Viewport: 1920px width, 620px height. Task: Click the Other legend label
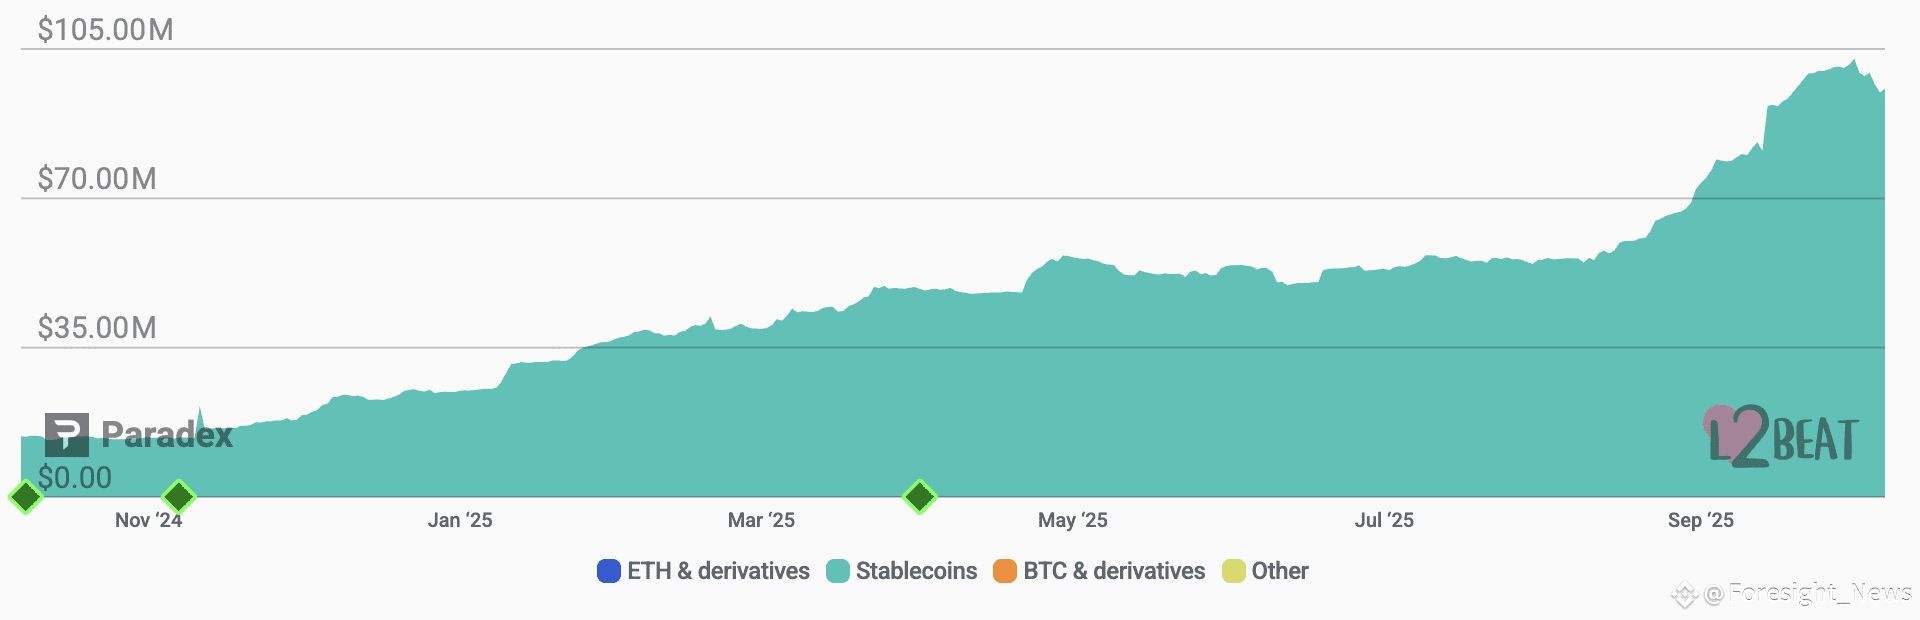click(x=1280, y=571)
